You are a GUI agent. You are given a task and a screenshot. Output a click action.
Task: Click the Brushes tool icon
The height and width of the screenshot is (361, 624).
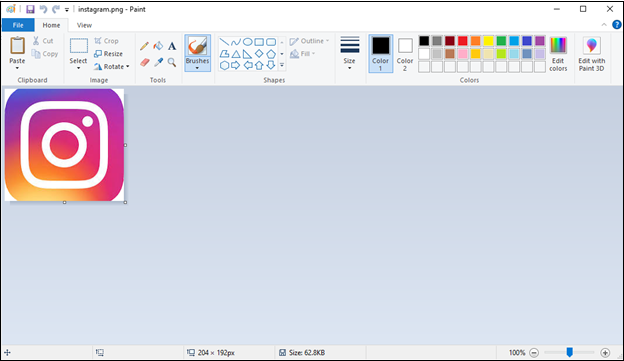click(197, 46)
